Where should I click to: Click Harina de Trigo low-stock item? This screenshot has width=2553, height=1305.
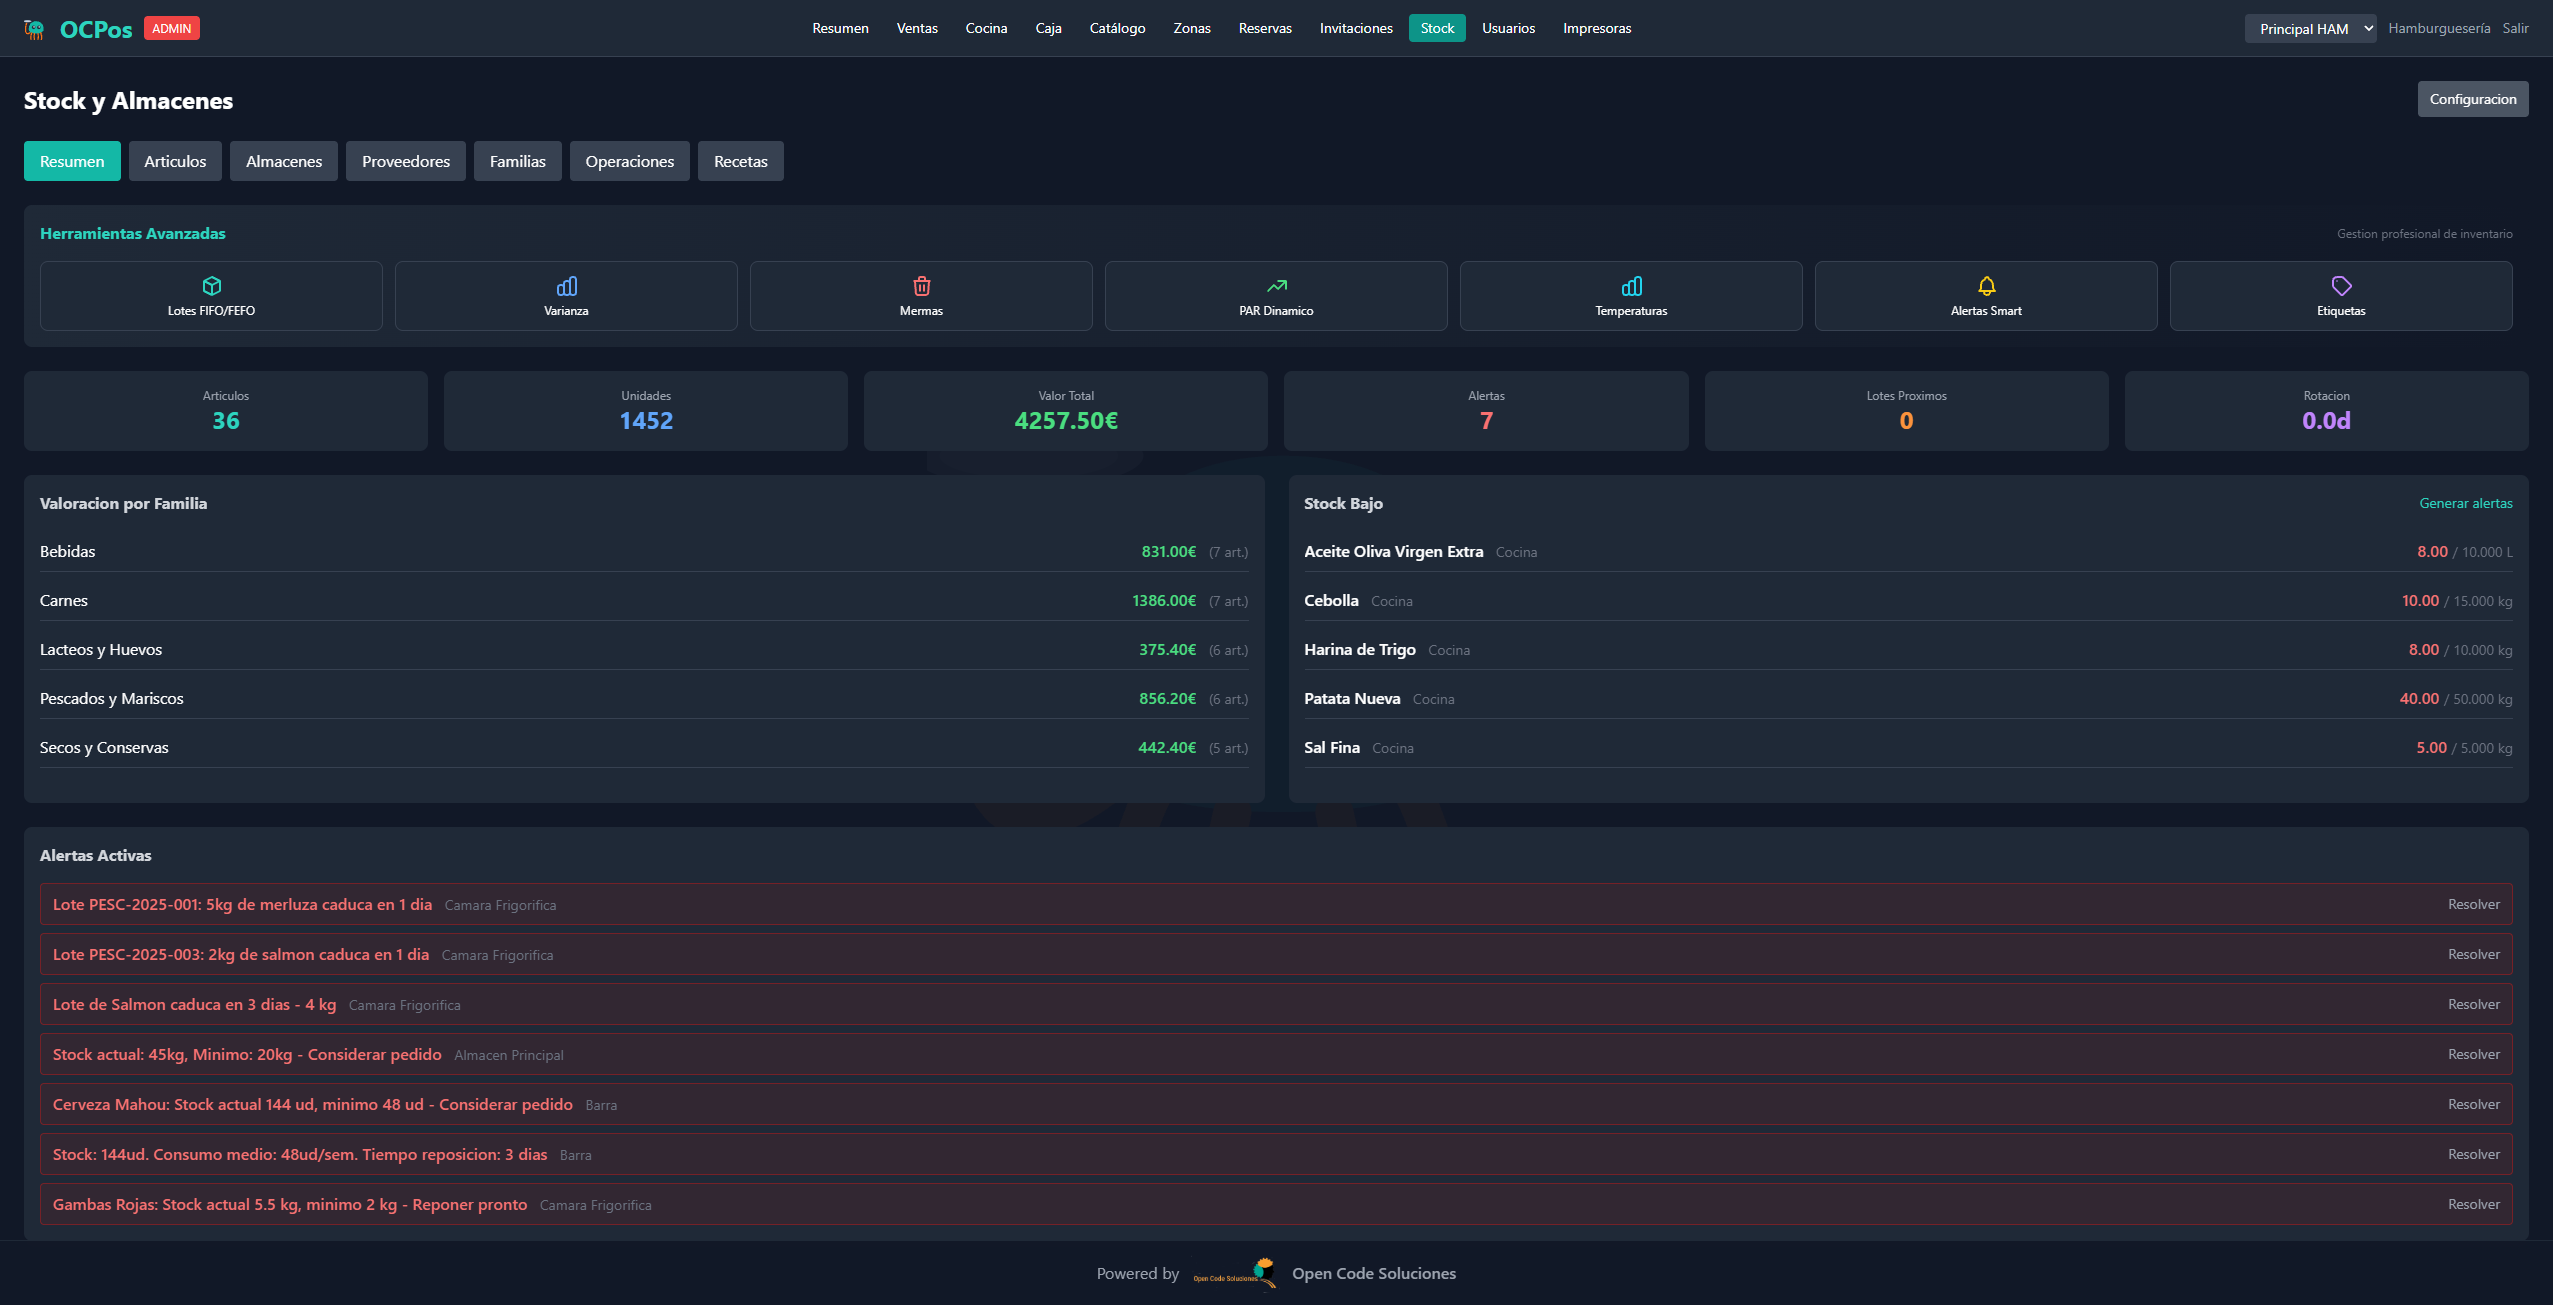[1908, 650]
